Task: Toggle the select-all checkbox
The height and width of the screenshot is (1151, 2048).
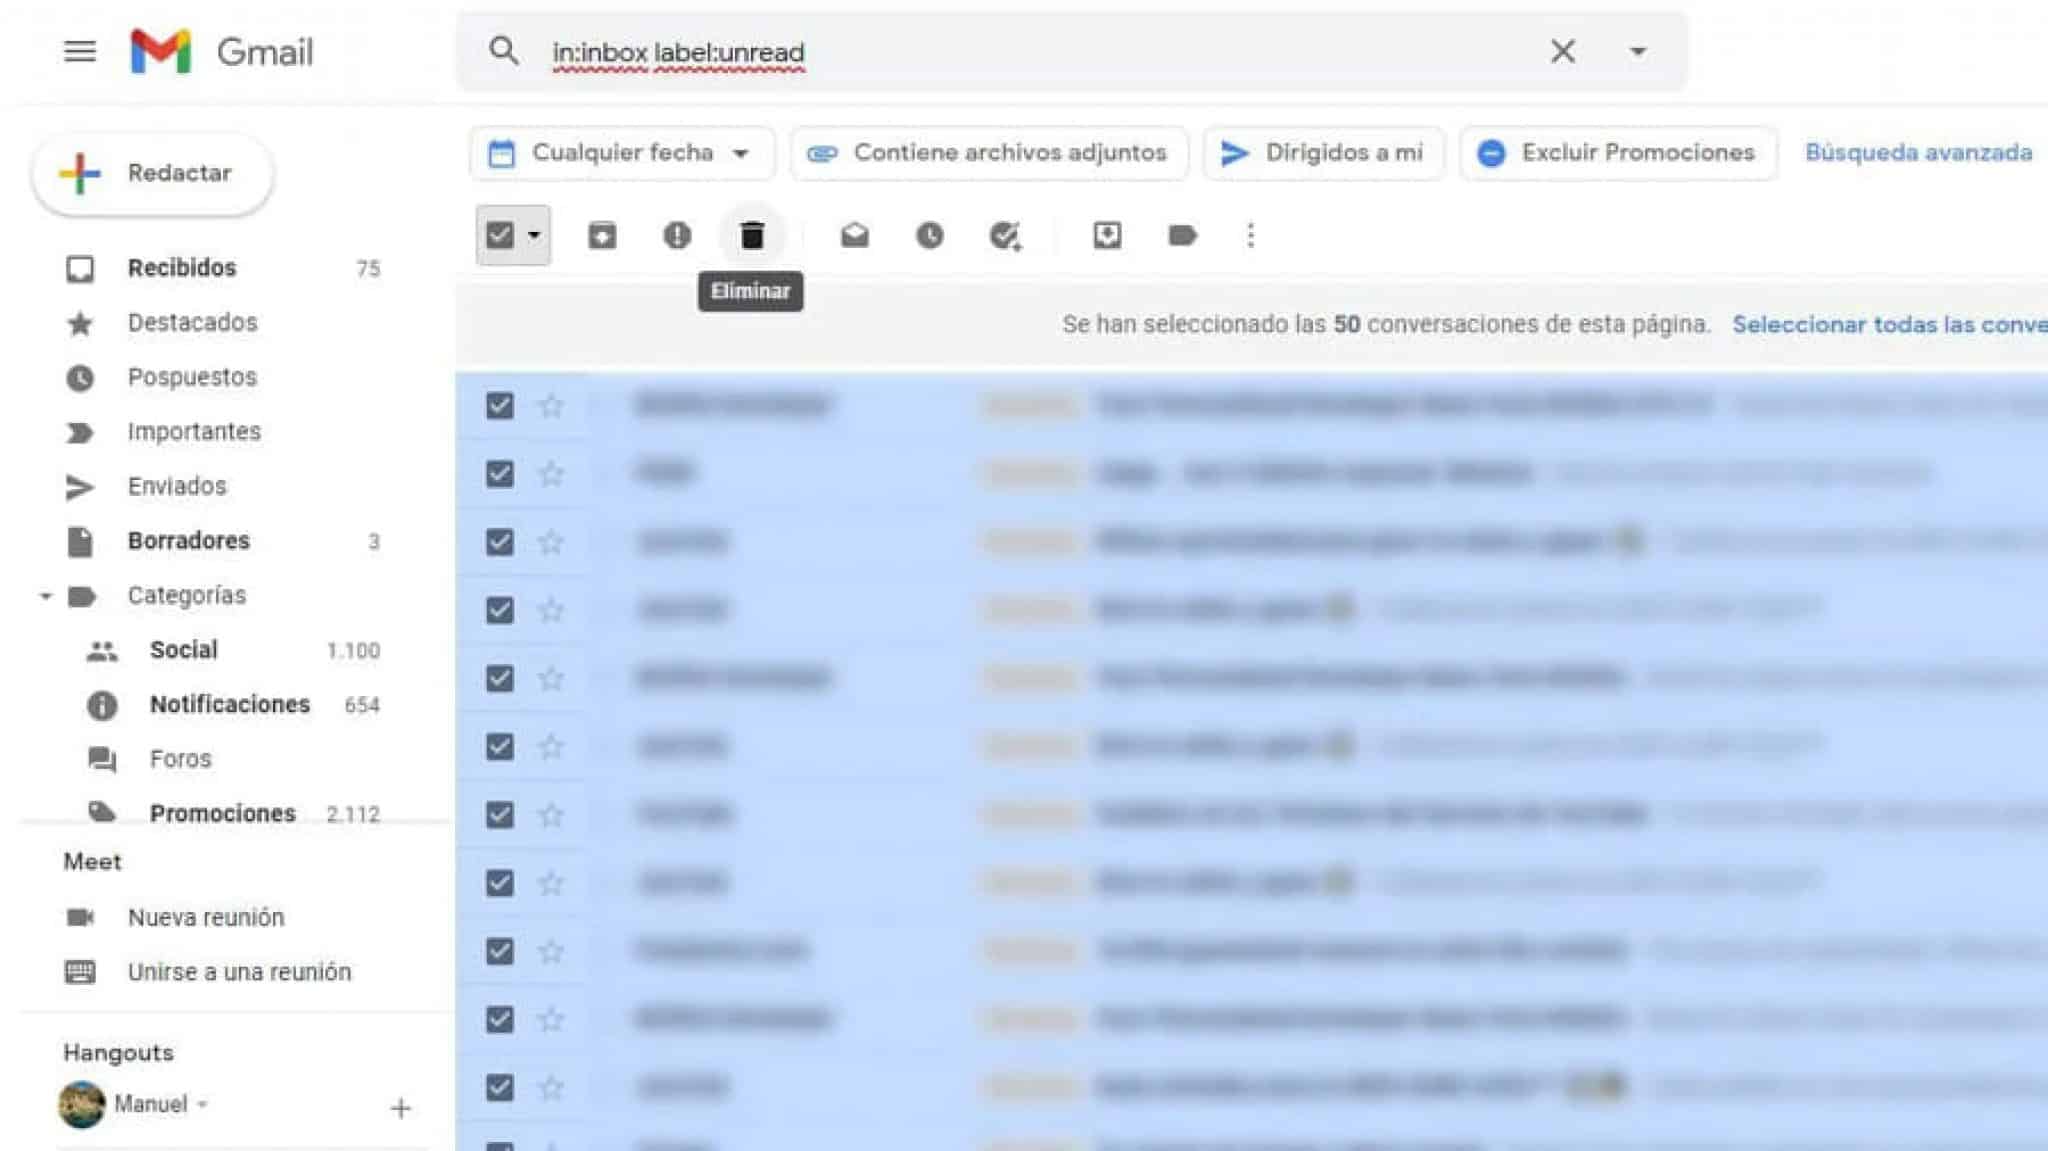Action: tap(500, 234)
